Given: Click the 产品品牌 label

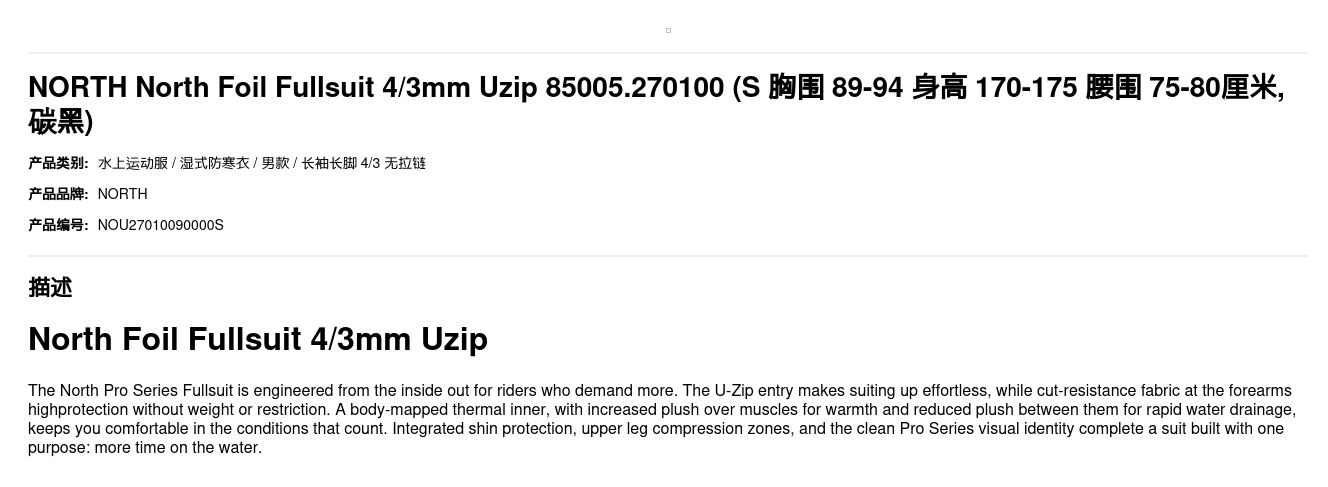Looking at the screenshot, I should pos(58,194).
